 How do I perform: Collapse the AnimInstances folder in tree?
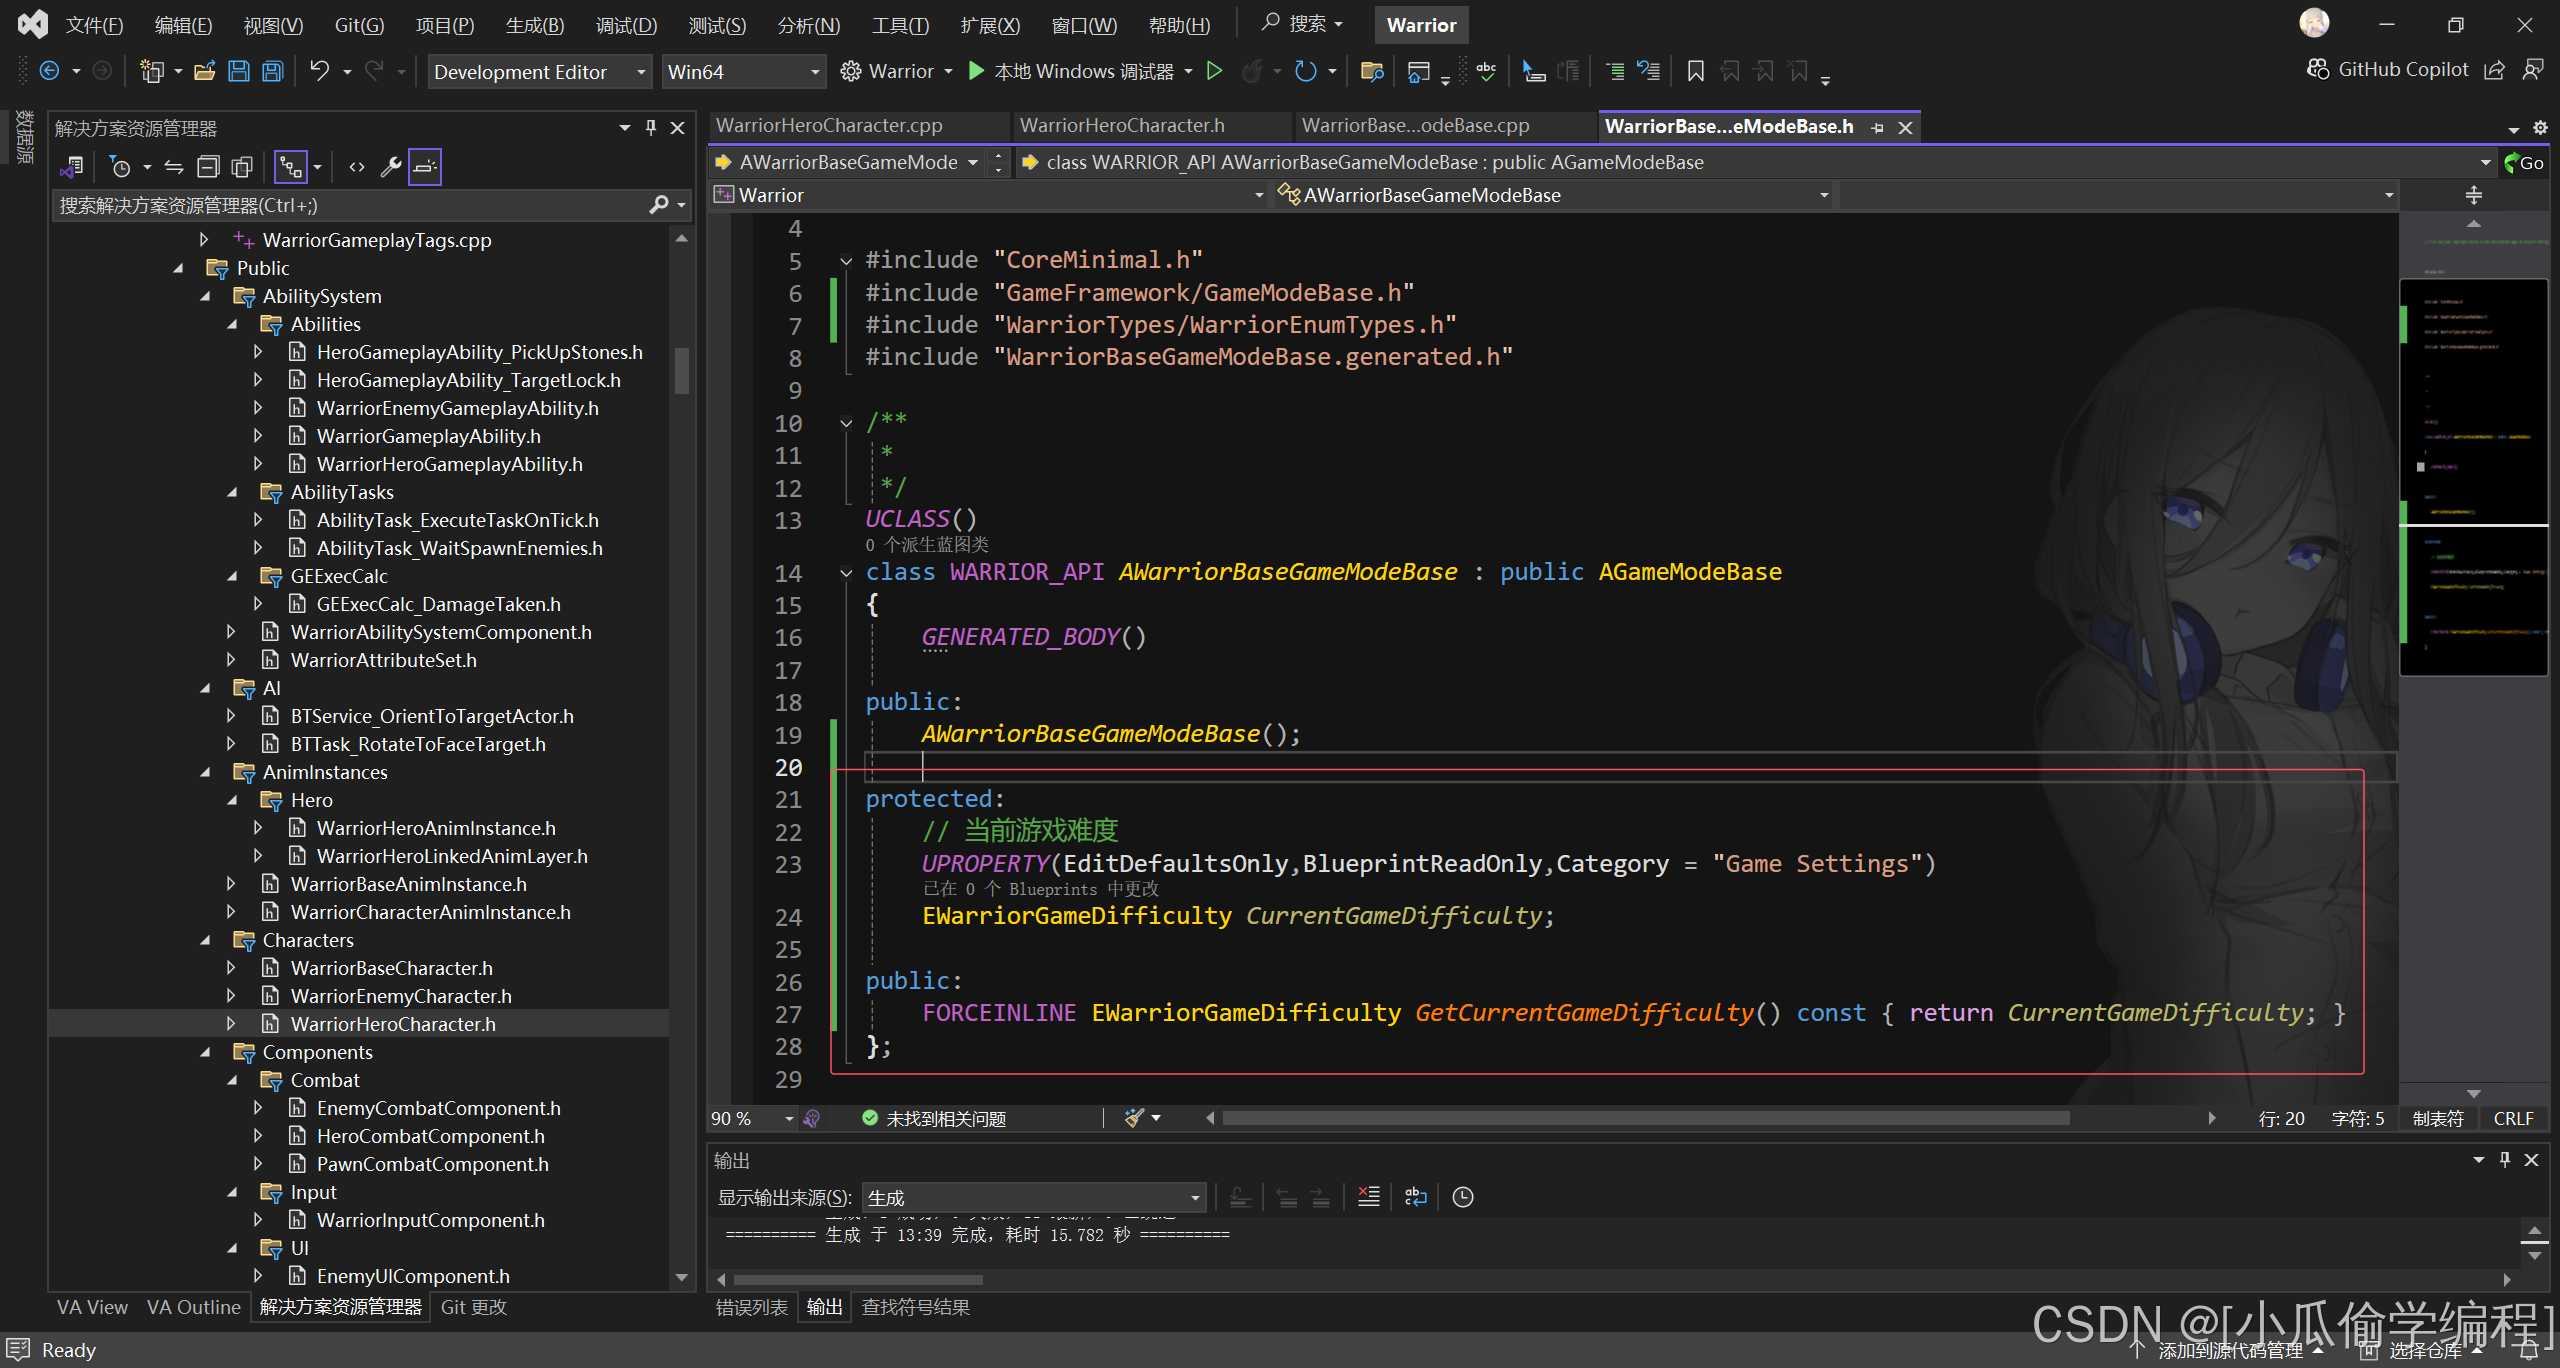(206, 772)
